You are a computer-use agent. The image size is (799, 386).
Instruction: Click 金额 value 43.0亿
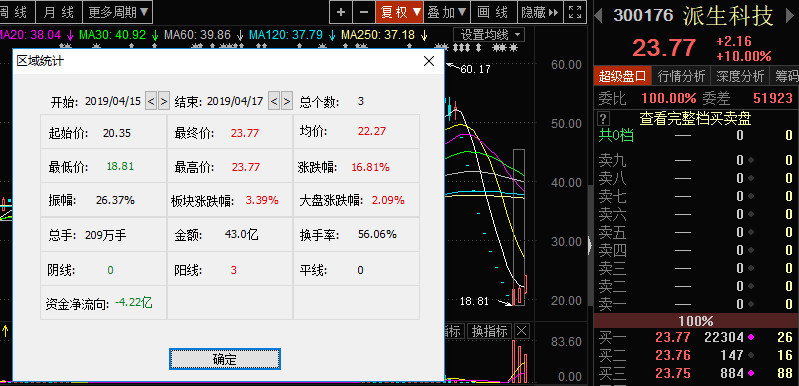(242, 235)
